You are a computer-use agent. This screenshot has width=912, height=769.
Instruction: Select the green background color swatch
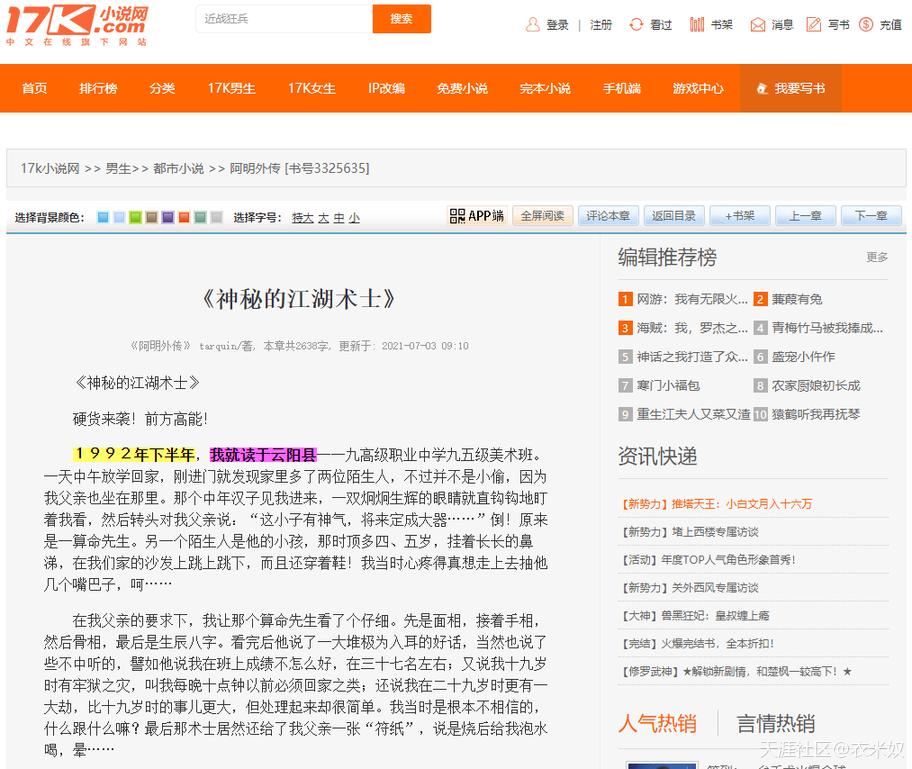click(136, 218)
